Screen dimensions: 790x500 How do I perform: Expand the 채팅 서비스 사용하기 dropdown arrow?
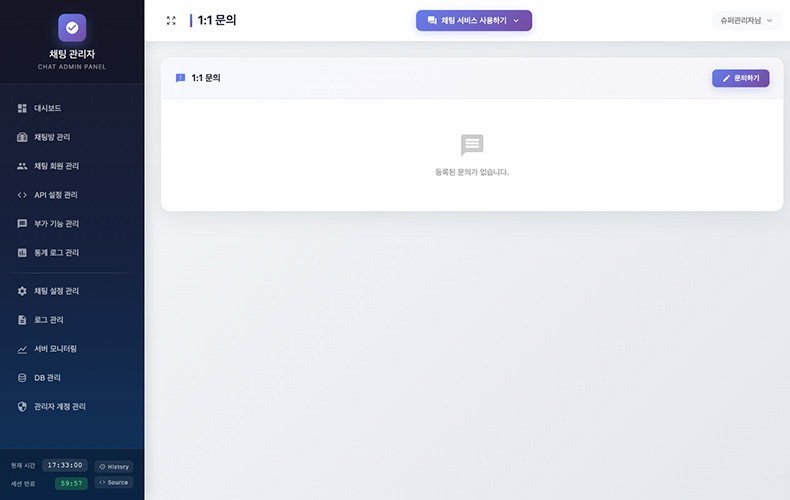pos(516,21)
